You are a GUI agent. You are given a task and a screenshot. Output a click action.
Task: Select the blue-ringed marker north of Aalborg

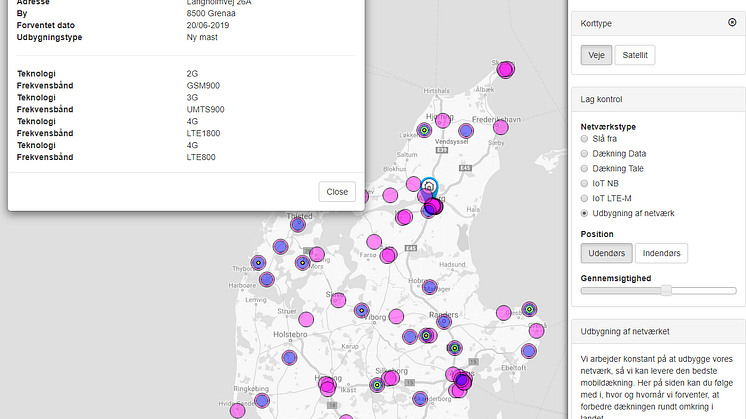[x=429, y=186]
